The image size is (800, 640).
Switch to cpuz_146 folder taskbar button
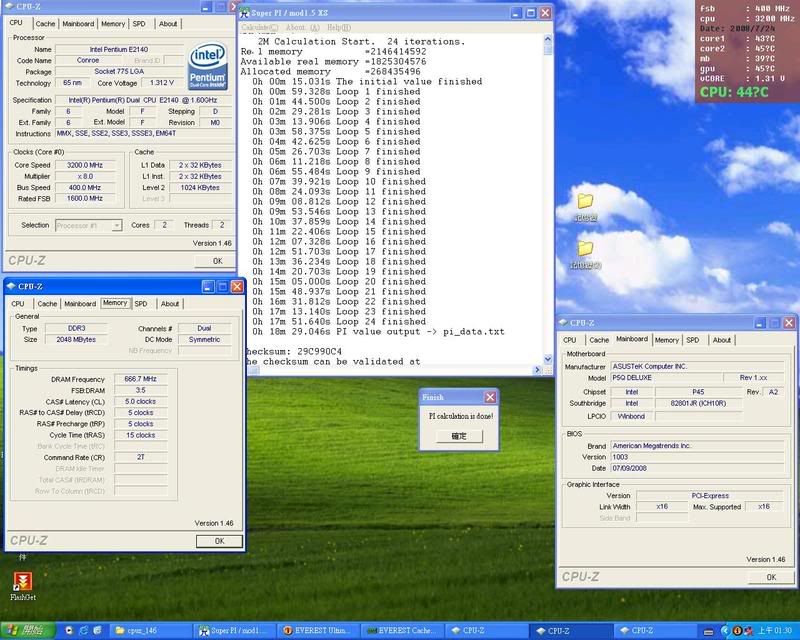coord(150,631)
